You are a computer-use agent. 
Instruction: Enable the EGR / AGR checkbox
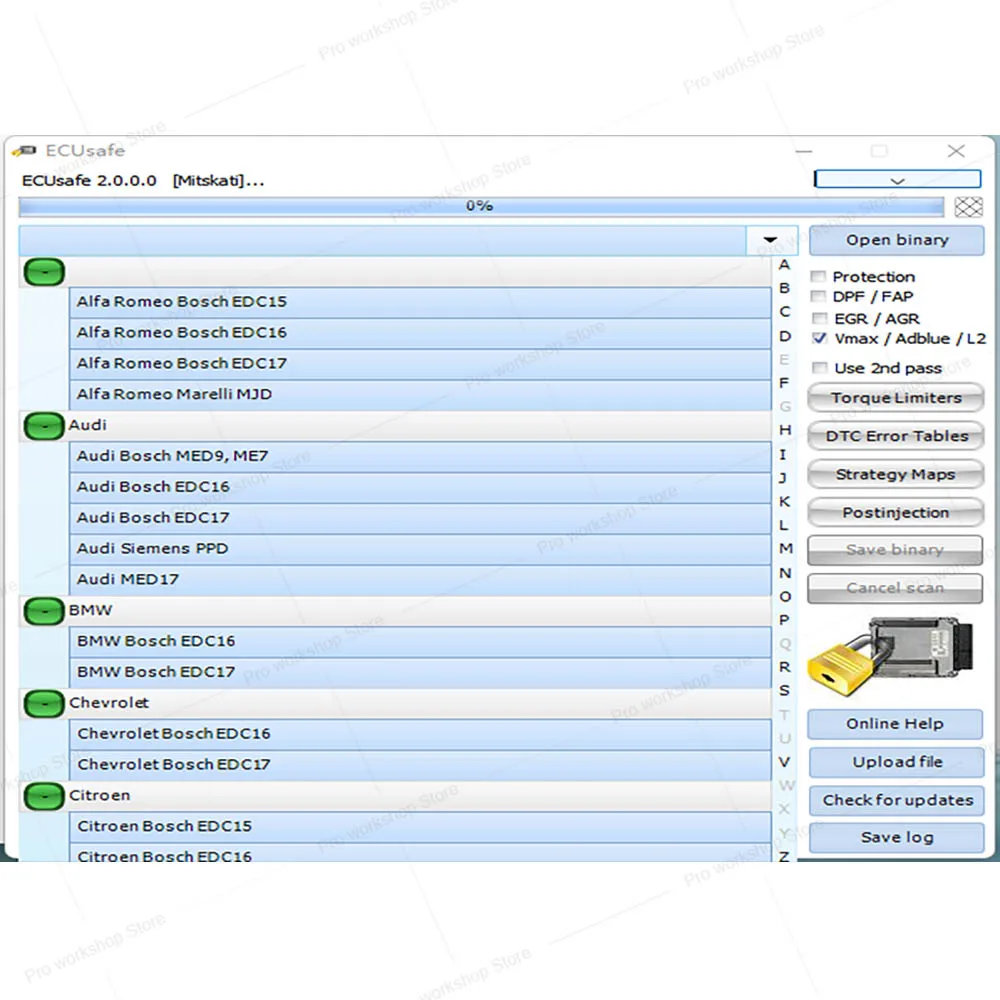[820, 318]
